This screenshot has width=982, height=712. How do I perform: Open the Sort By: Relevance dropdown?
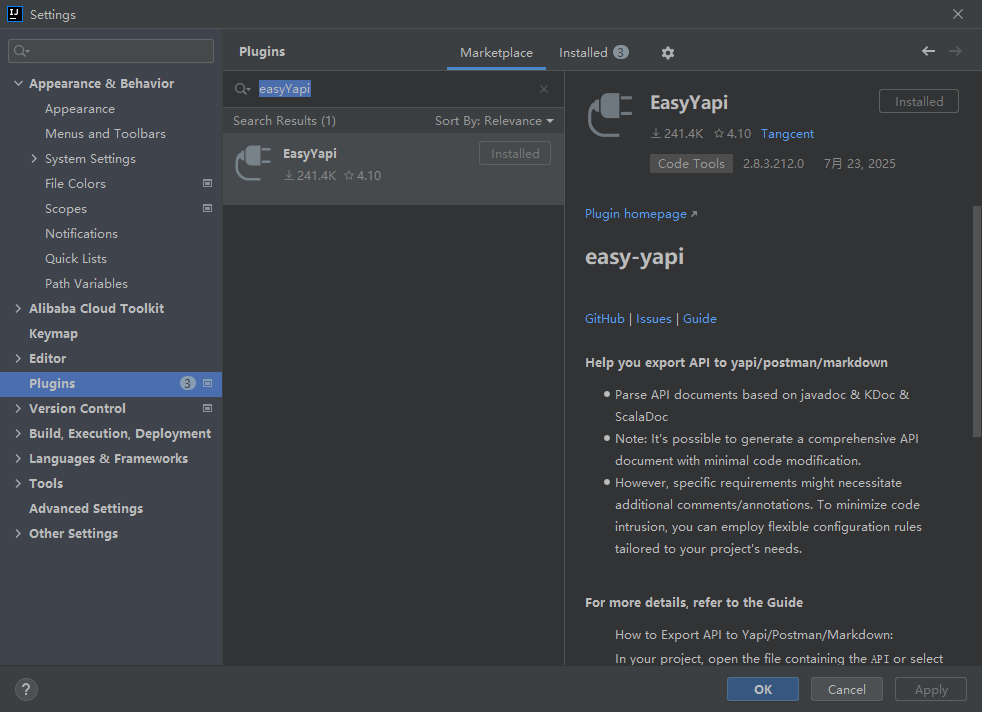click(494, 121)
